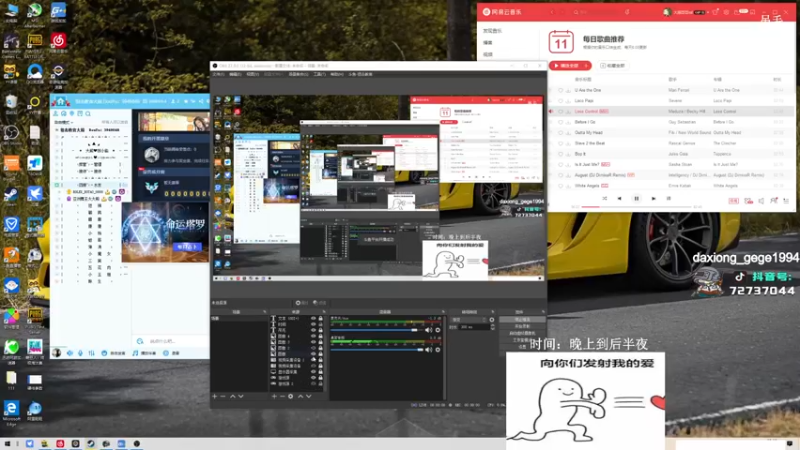Move selected OBS source down
Viewport: 800px width, 450px height.
[x=308, y=396]
